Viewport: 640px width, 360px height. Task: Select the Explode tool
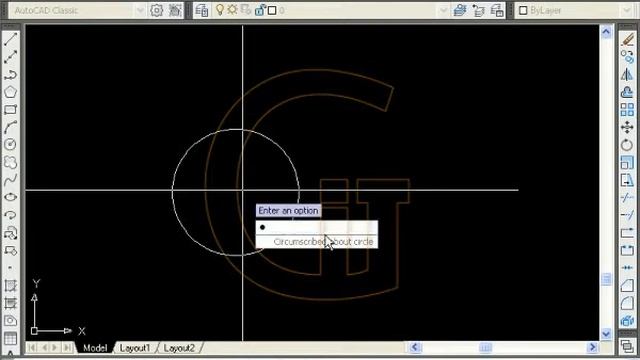click(627, 320)
